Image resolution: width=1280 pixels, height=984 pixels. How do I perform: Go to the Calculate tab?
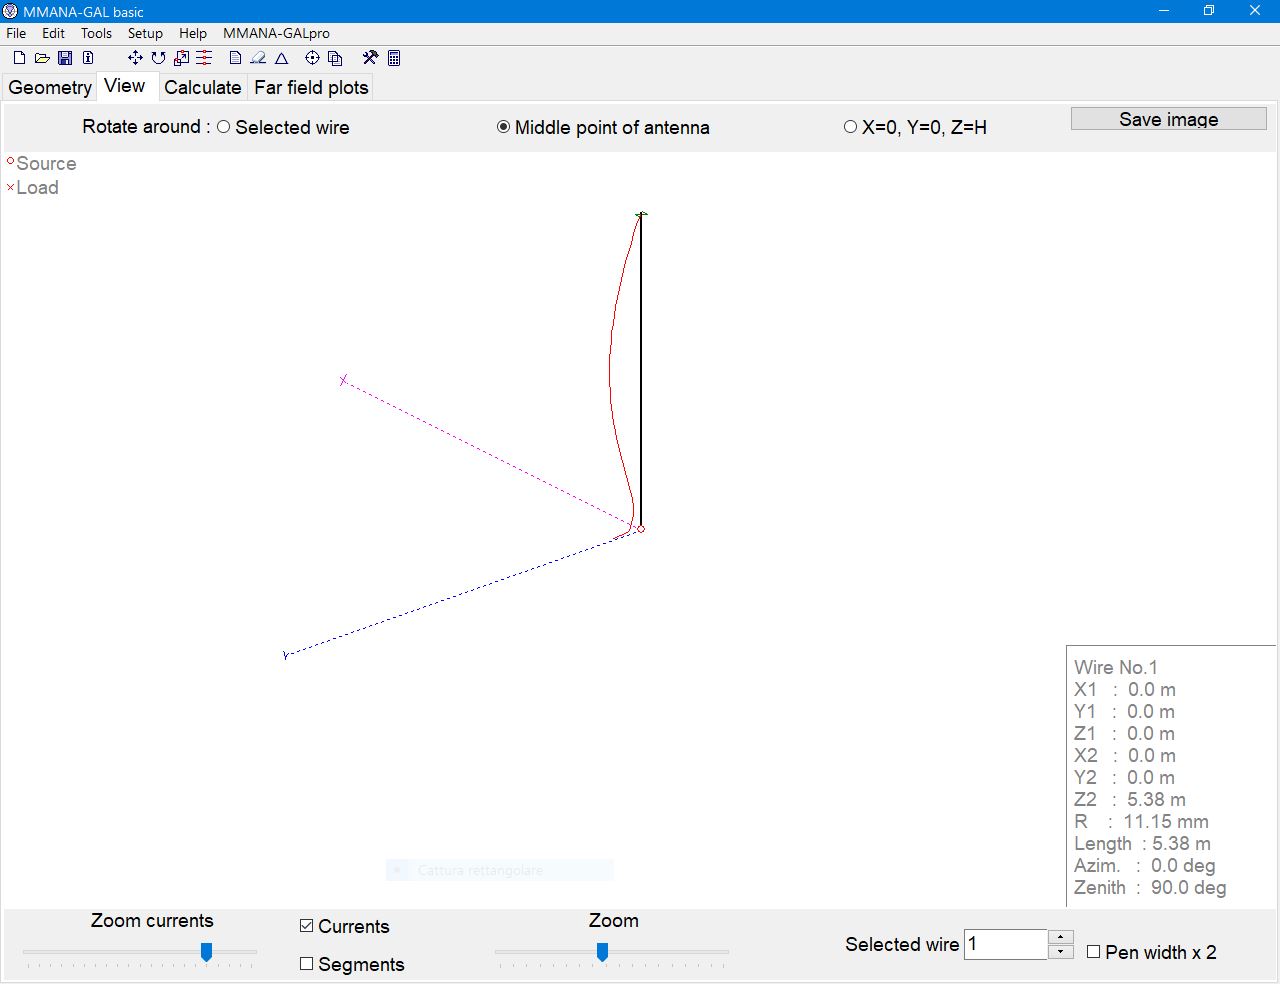point(203,87)
